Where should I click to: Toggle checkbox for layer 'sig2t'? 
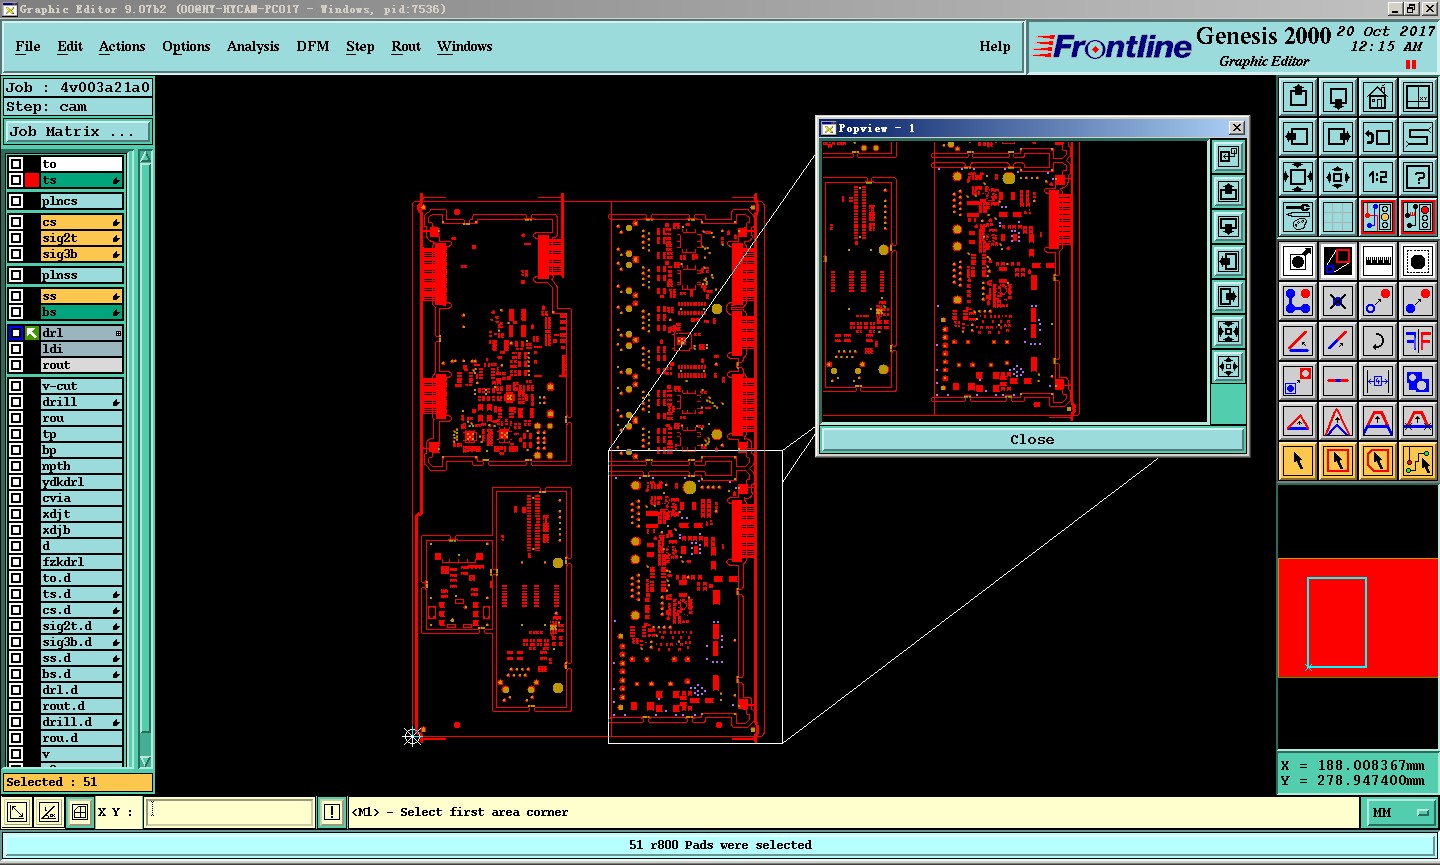pyautogui.click(x=16, y=238)
